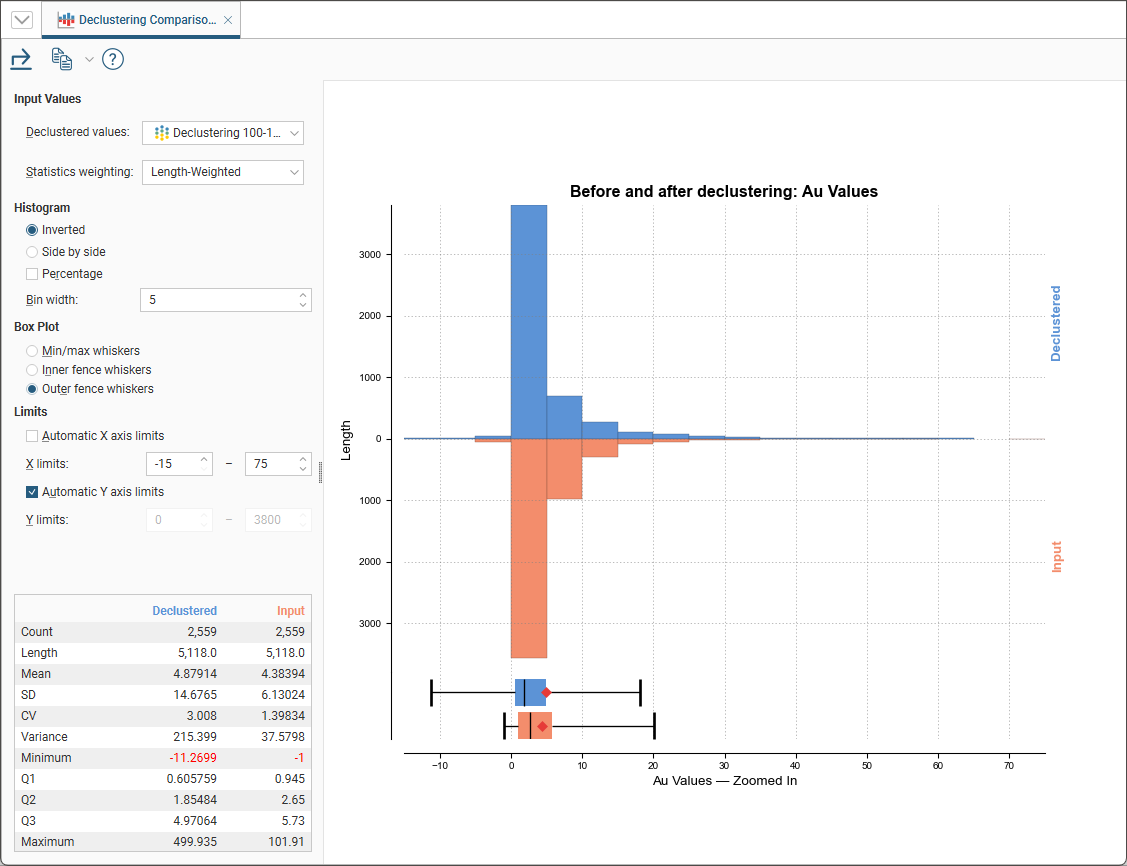
Task: Open the tab list chevron button
Action: (21, 20)
